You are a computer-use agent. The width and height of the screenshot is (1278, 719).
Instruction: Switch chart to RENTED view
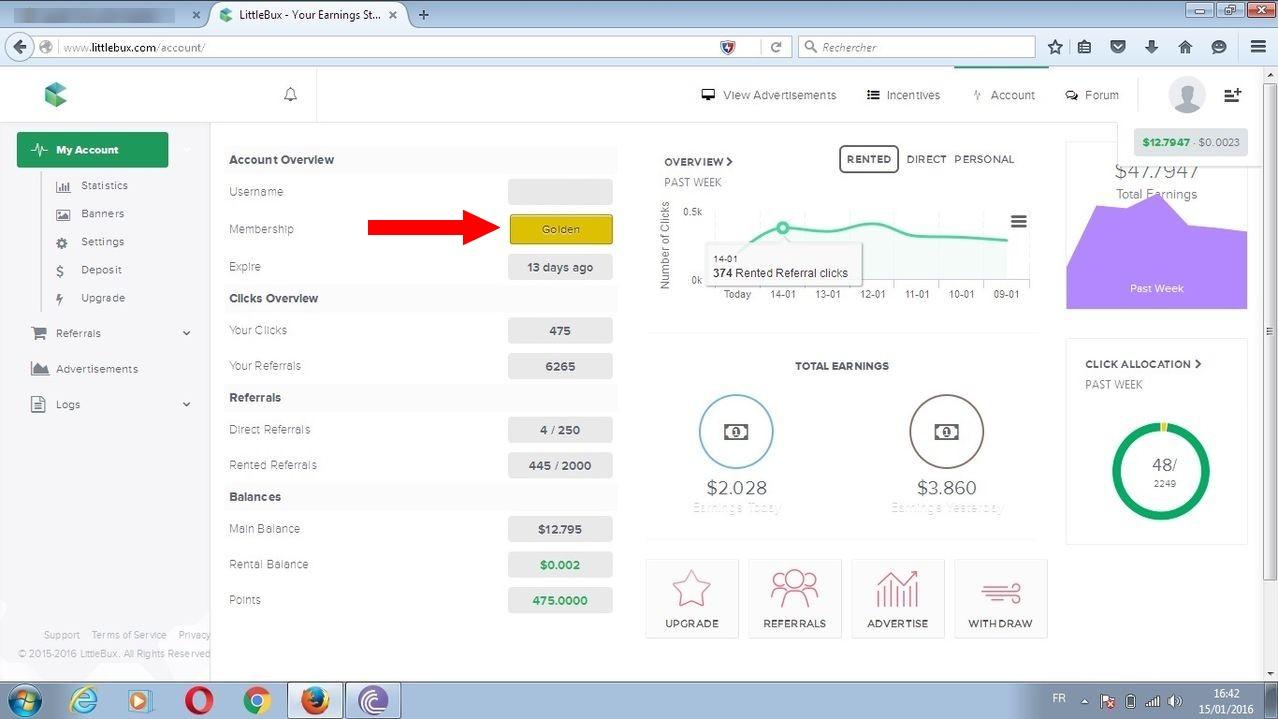tap(869, 159)
